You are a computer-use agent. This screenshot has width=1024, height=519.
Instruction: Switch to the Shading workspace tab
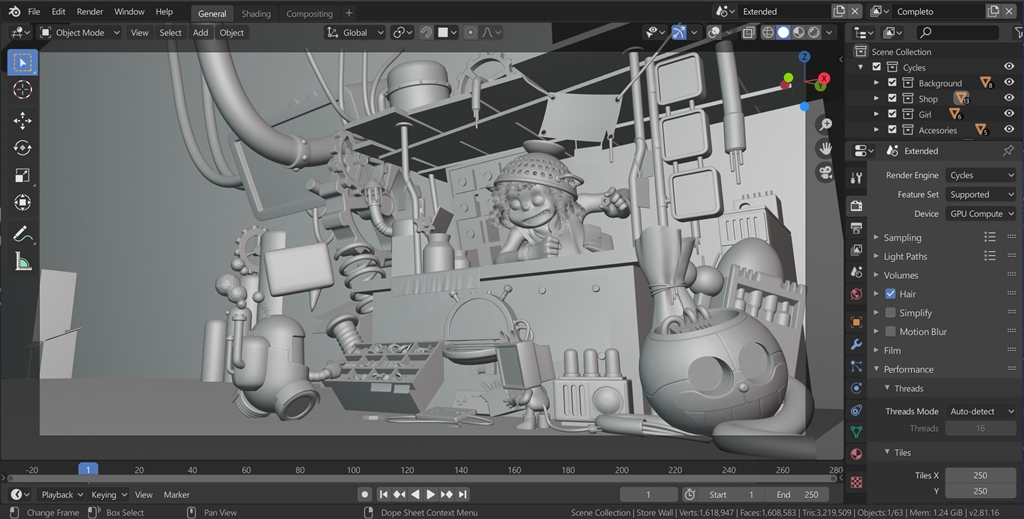point(256,14)
